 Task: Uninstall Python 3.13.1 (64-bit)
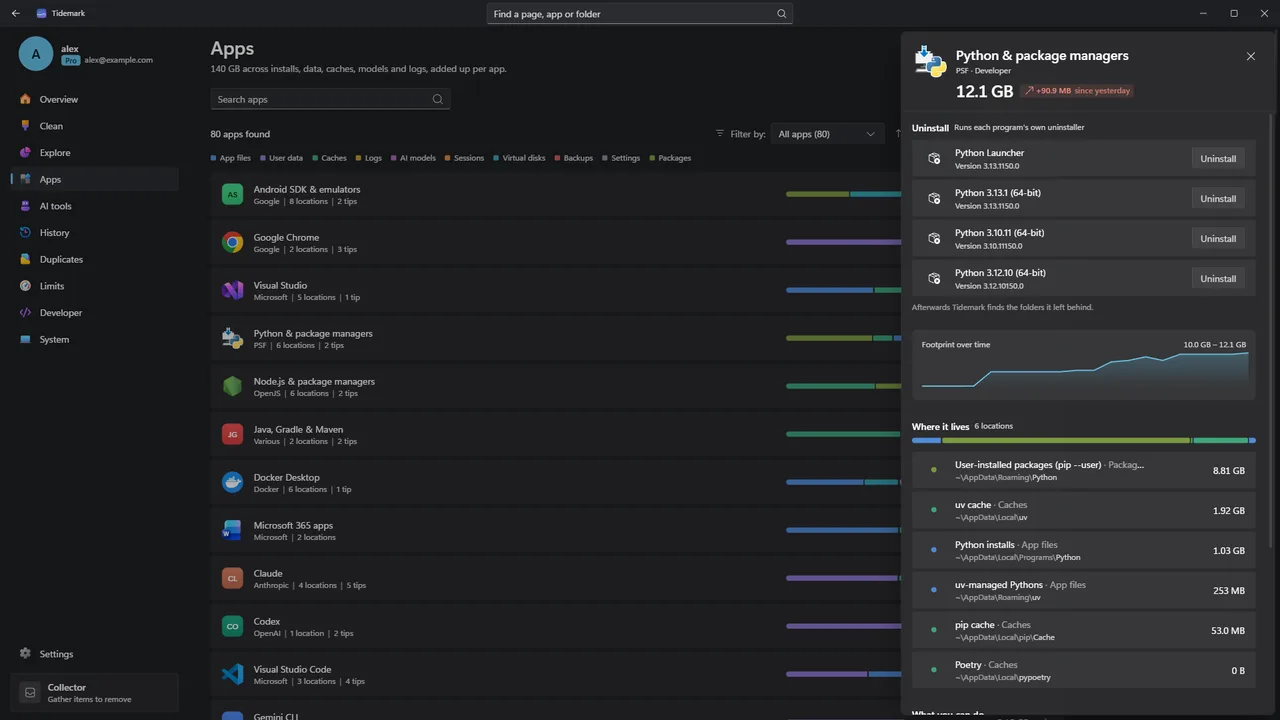(1218, 199)
